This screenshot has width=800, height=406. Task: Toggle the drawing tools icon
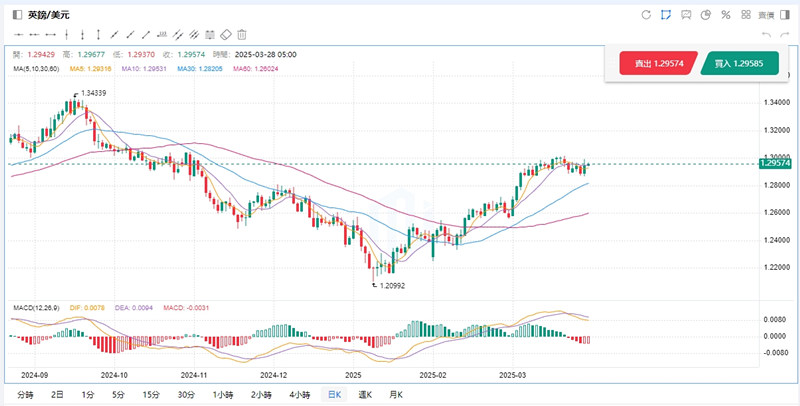click(666, 15)
